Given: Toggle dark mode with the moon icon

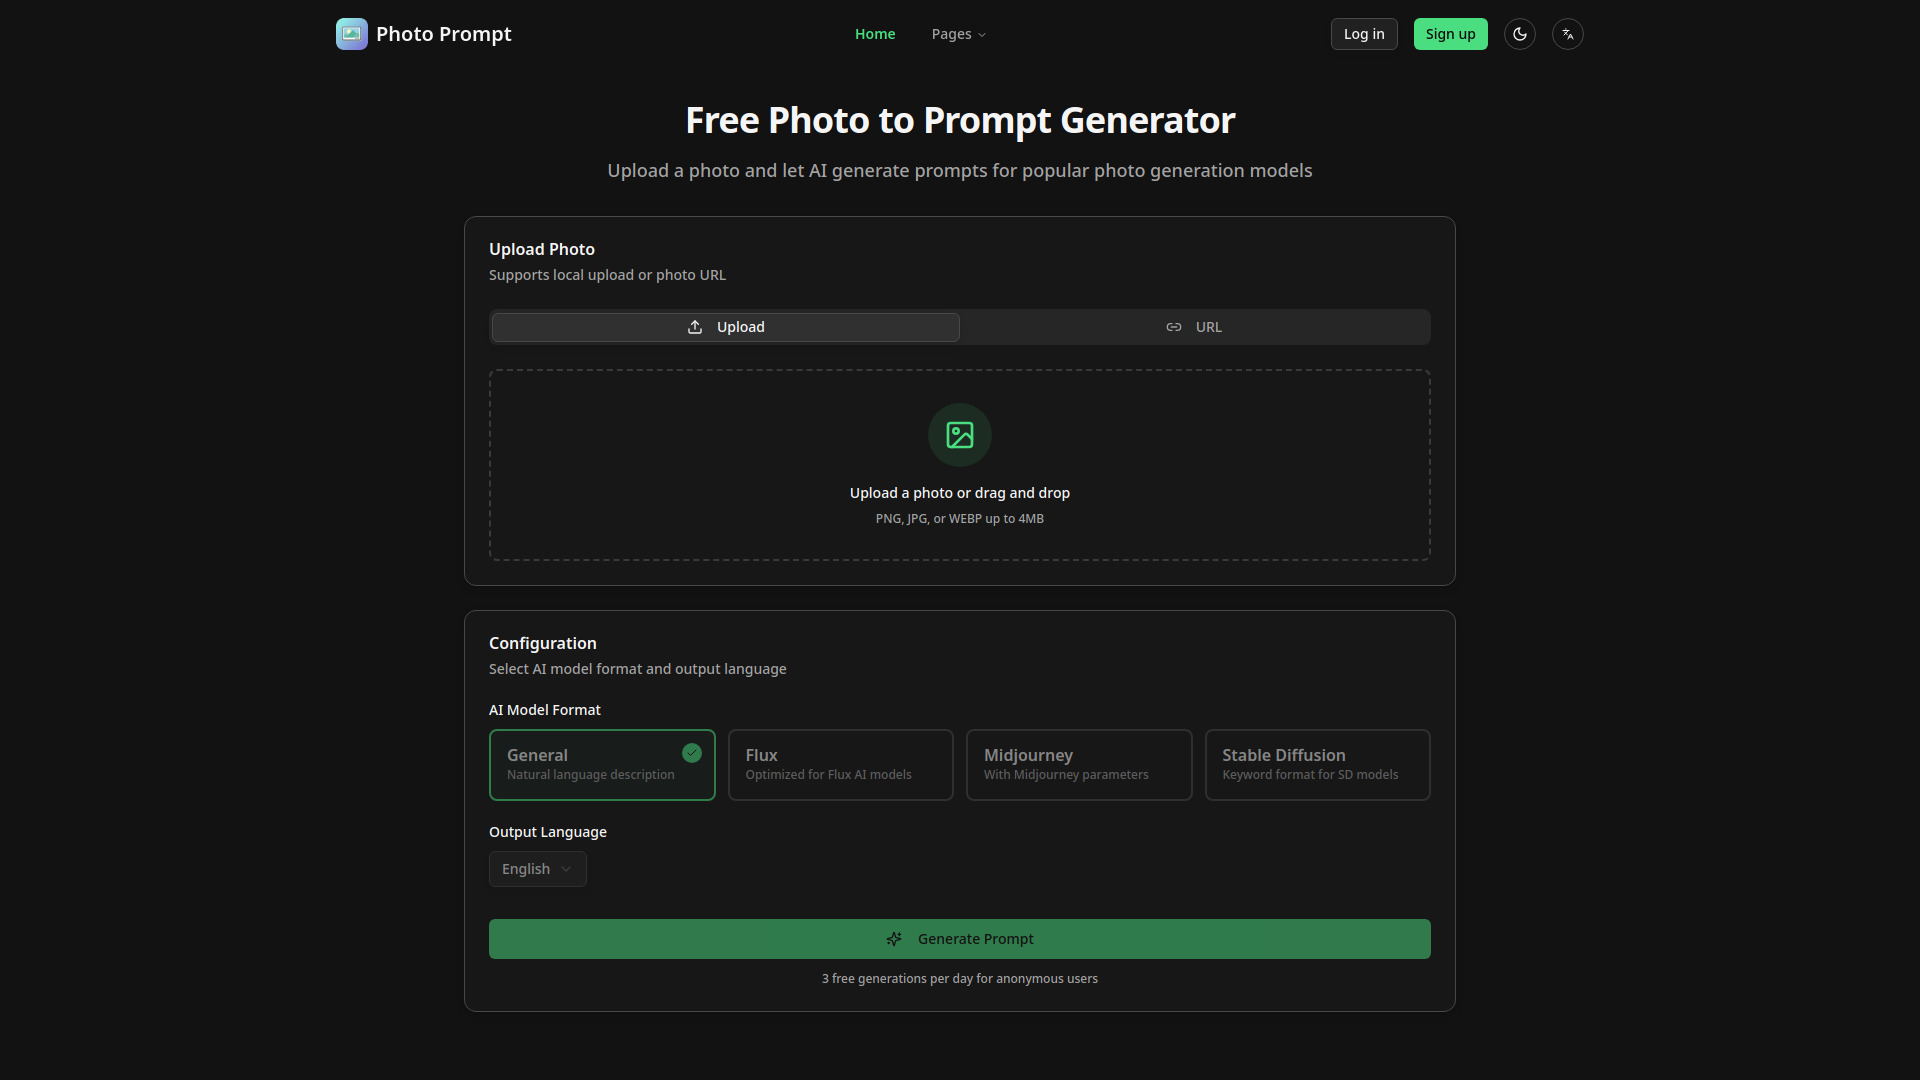Looking at the screenshot, I should click(1519, 33).
